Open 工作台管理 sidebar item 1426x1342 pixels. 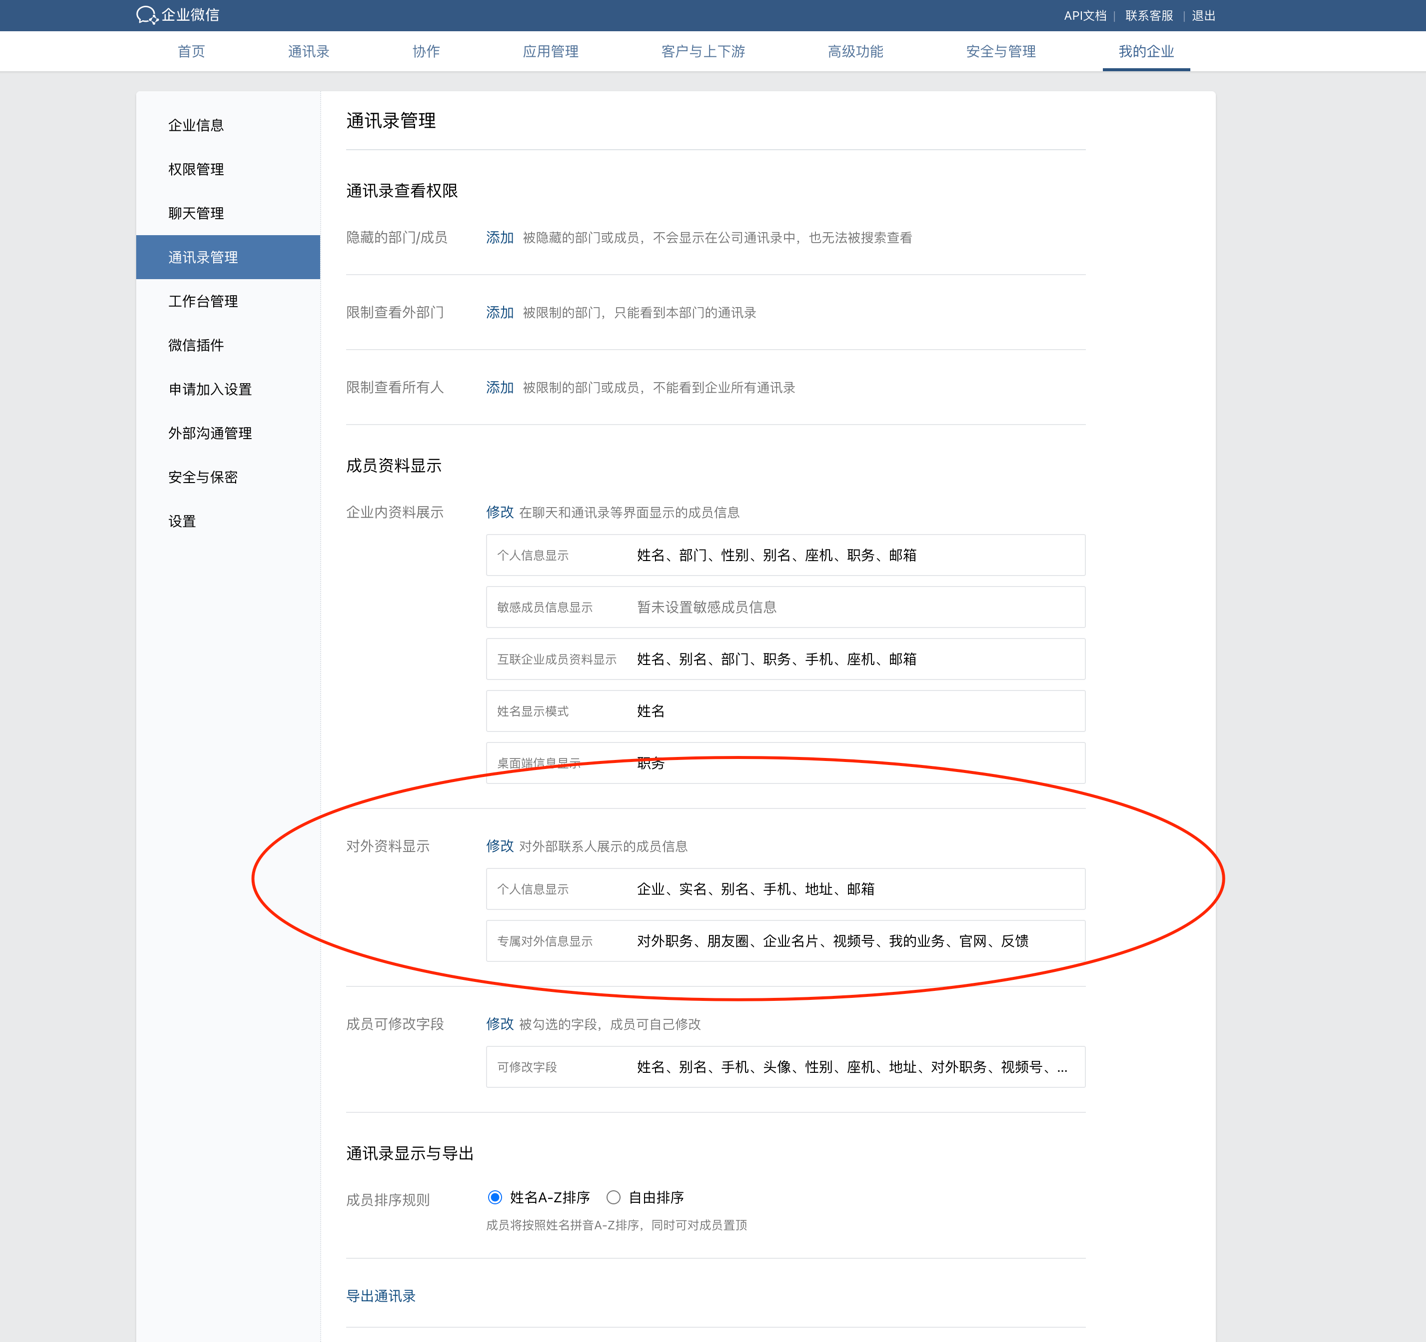click(228, 301)
